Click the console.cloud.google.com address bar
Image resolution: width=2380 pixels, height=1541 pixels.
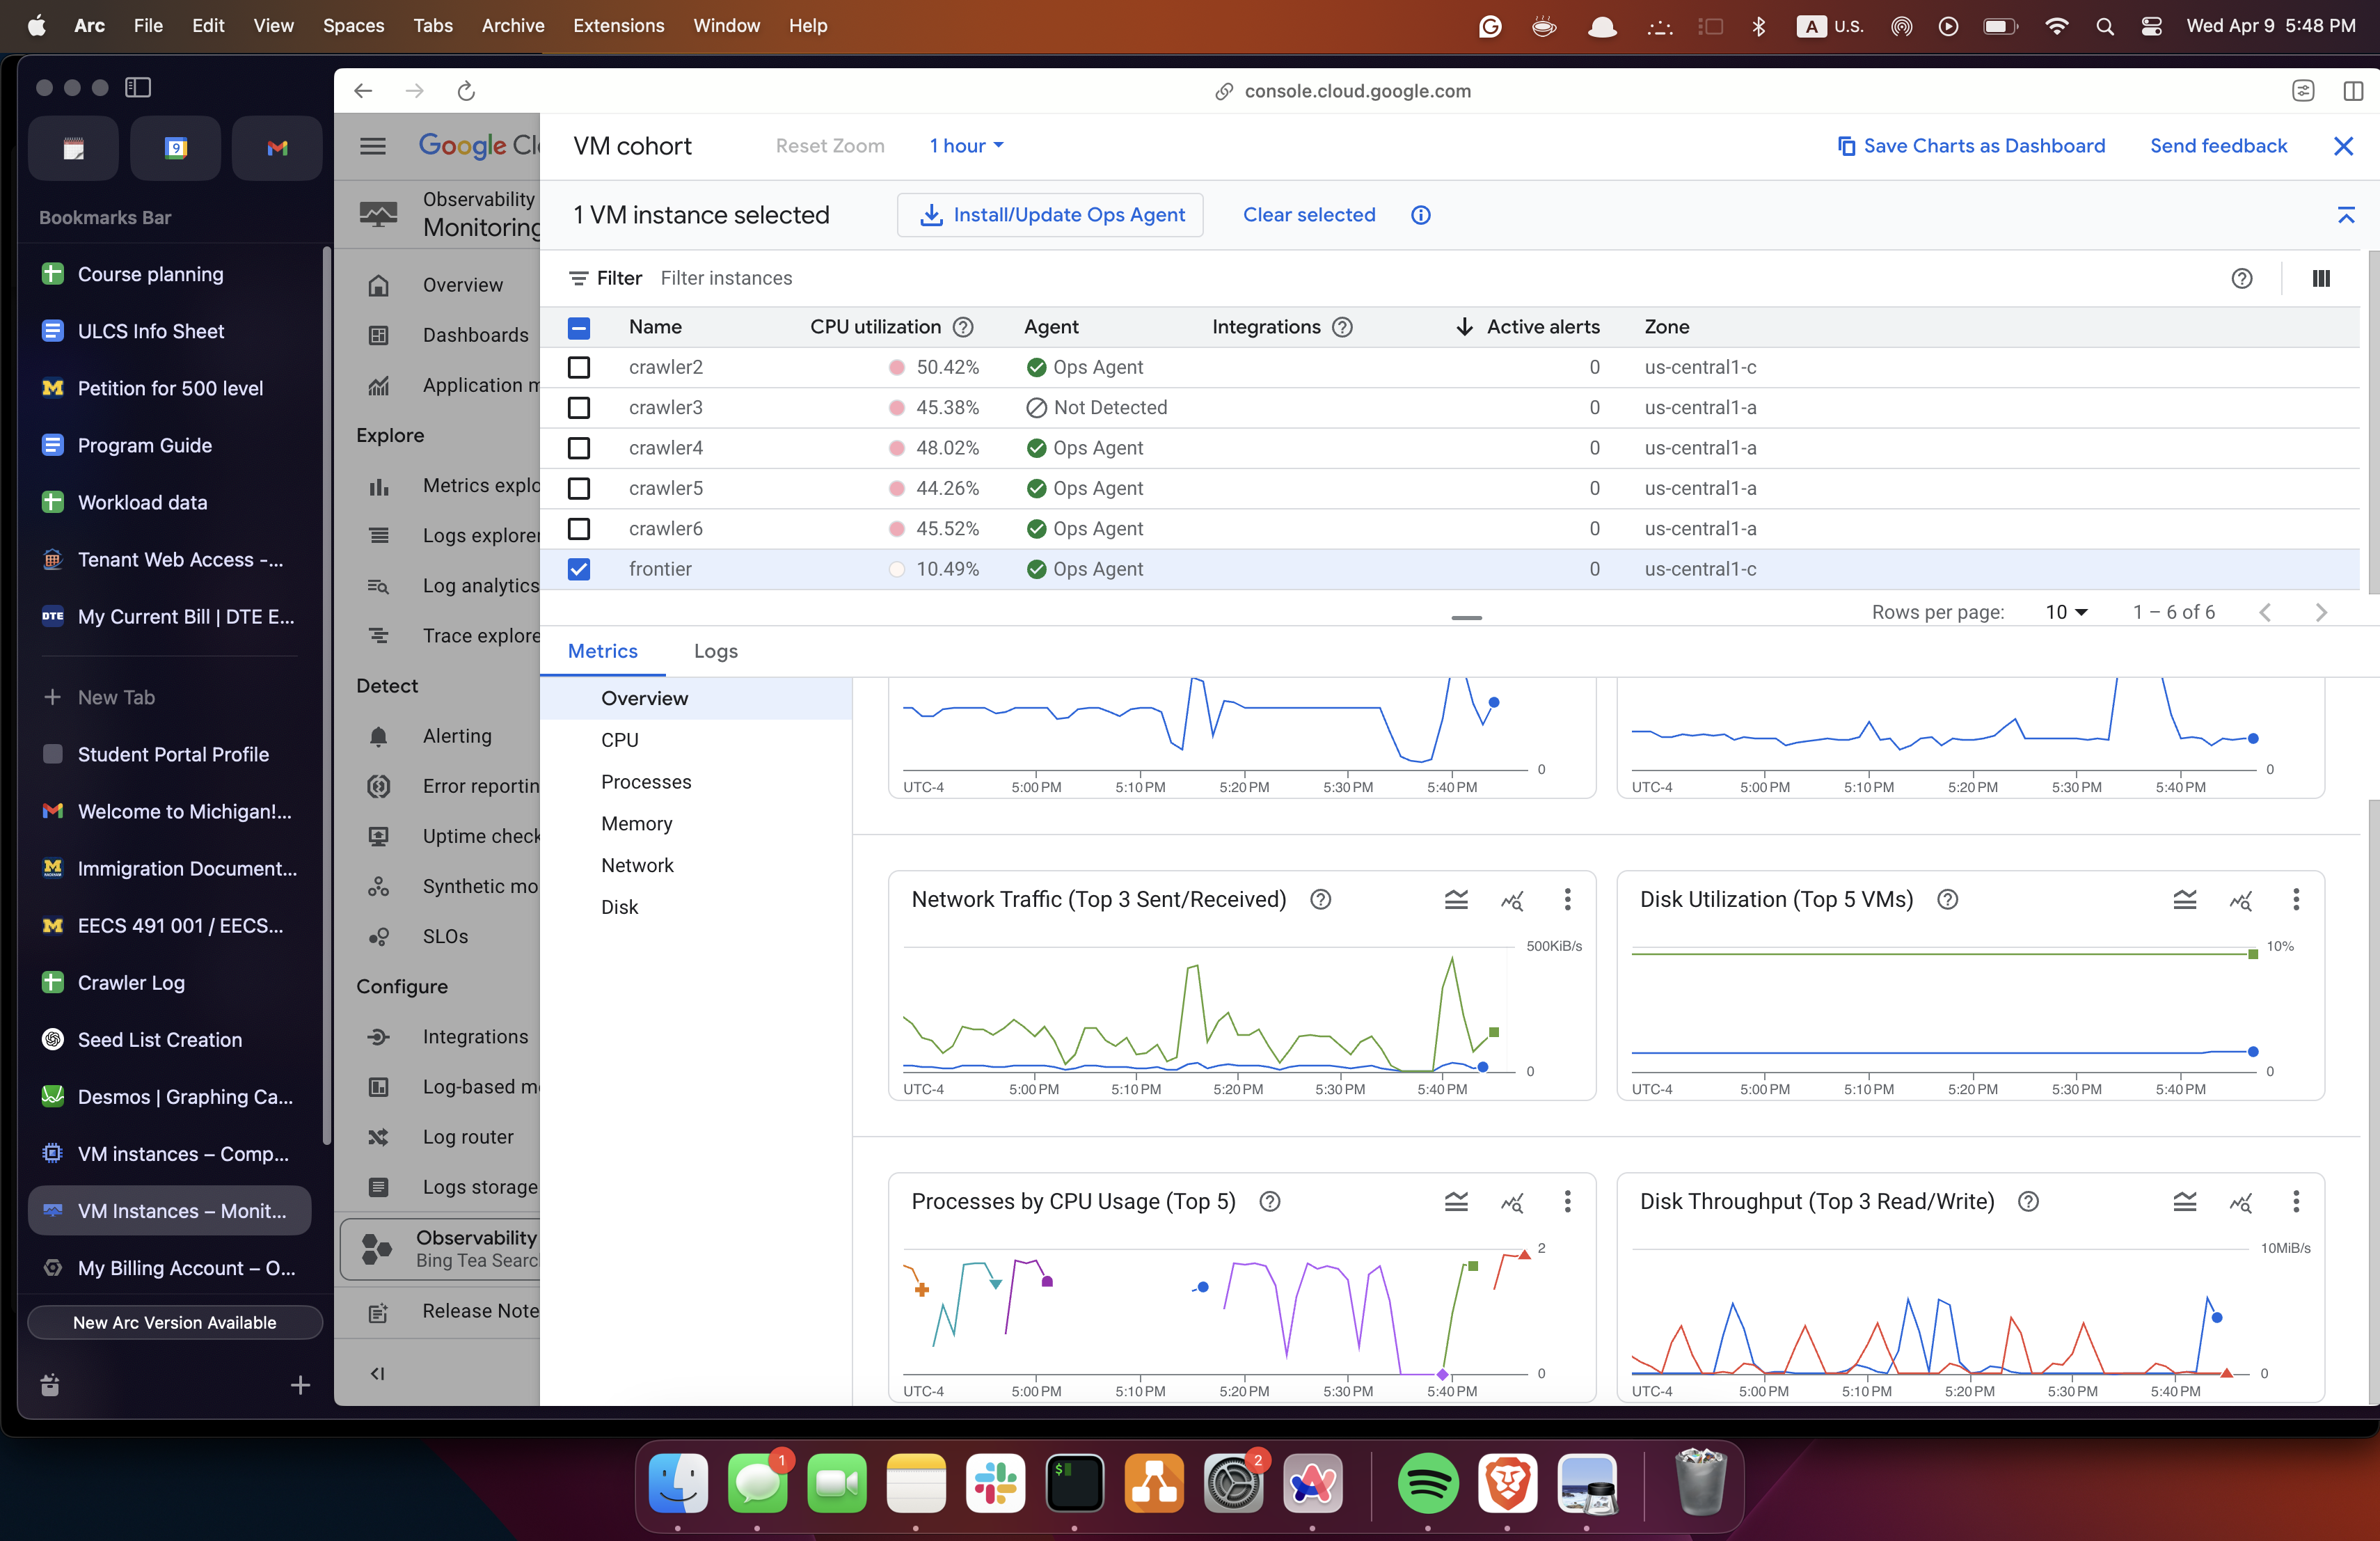pos(1343,91)
